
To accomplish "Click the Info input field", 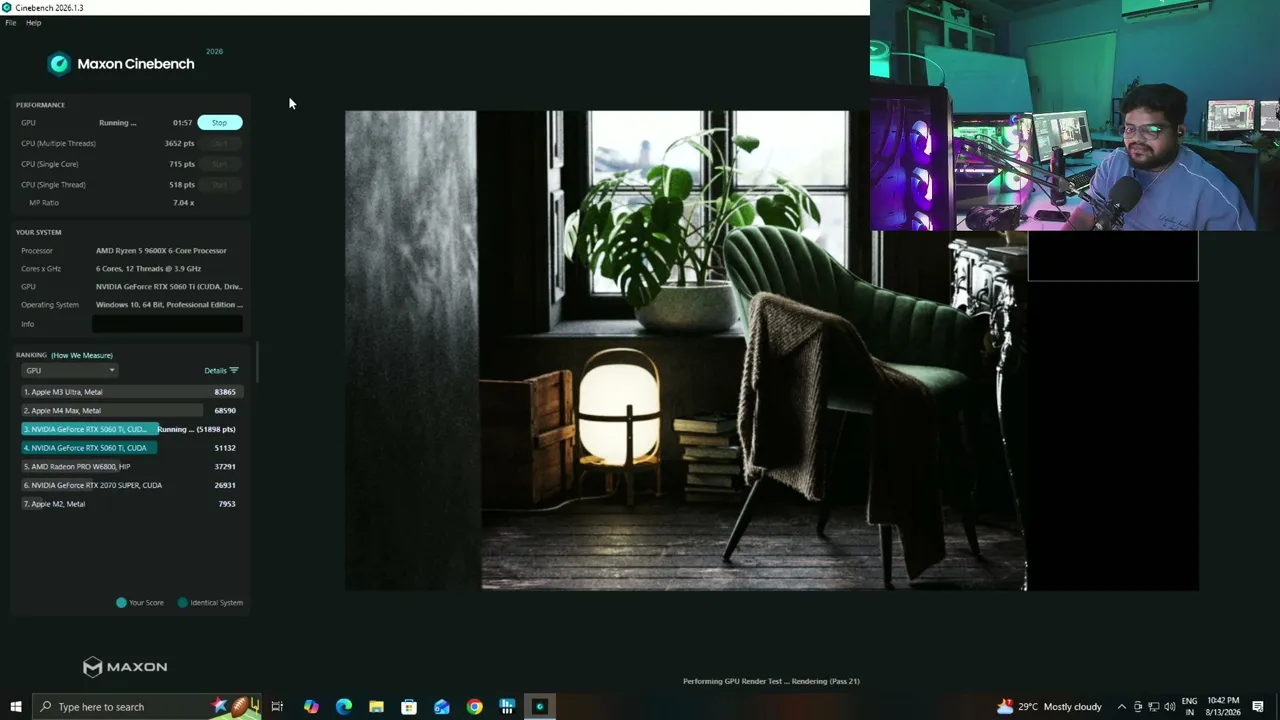I will 167,324.
